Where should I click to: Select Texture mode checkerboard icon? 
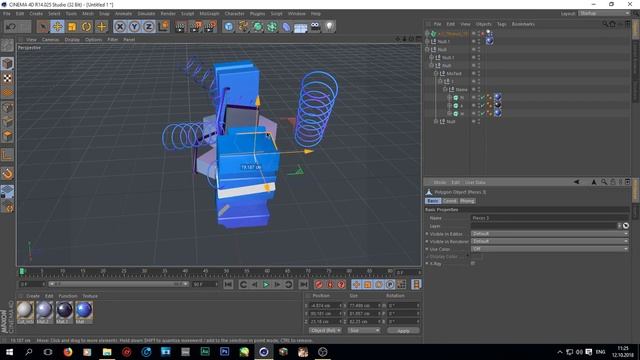coord(7,78)
